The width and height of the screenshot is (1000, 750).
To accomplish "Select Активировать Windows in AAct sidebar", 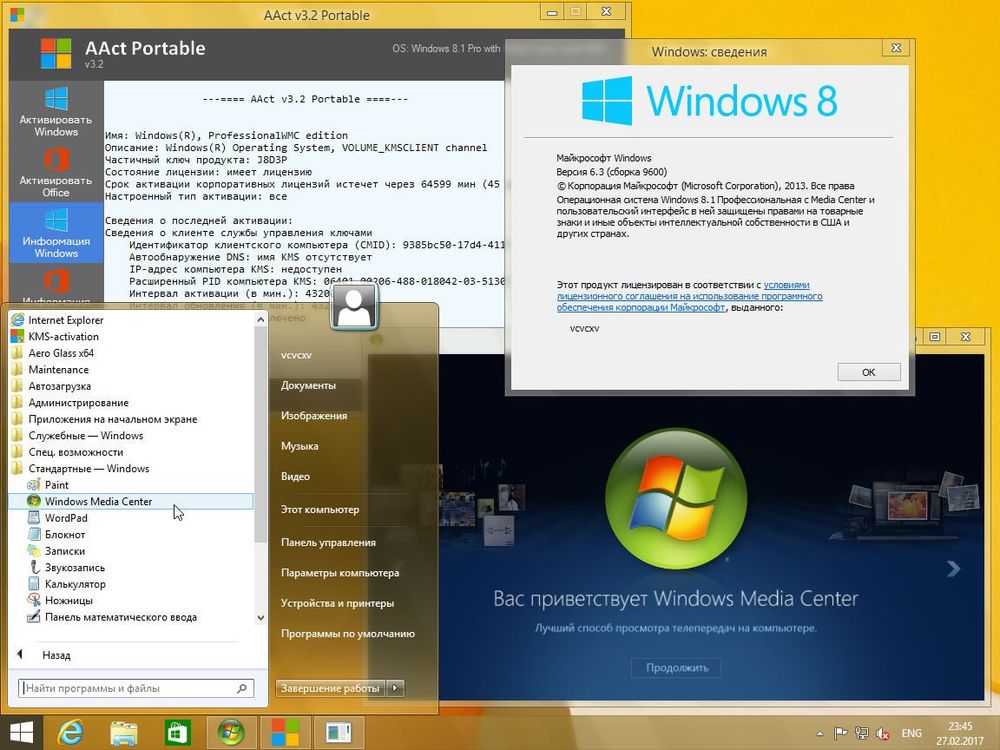I will [56, 112].
